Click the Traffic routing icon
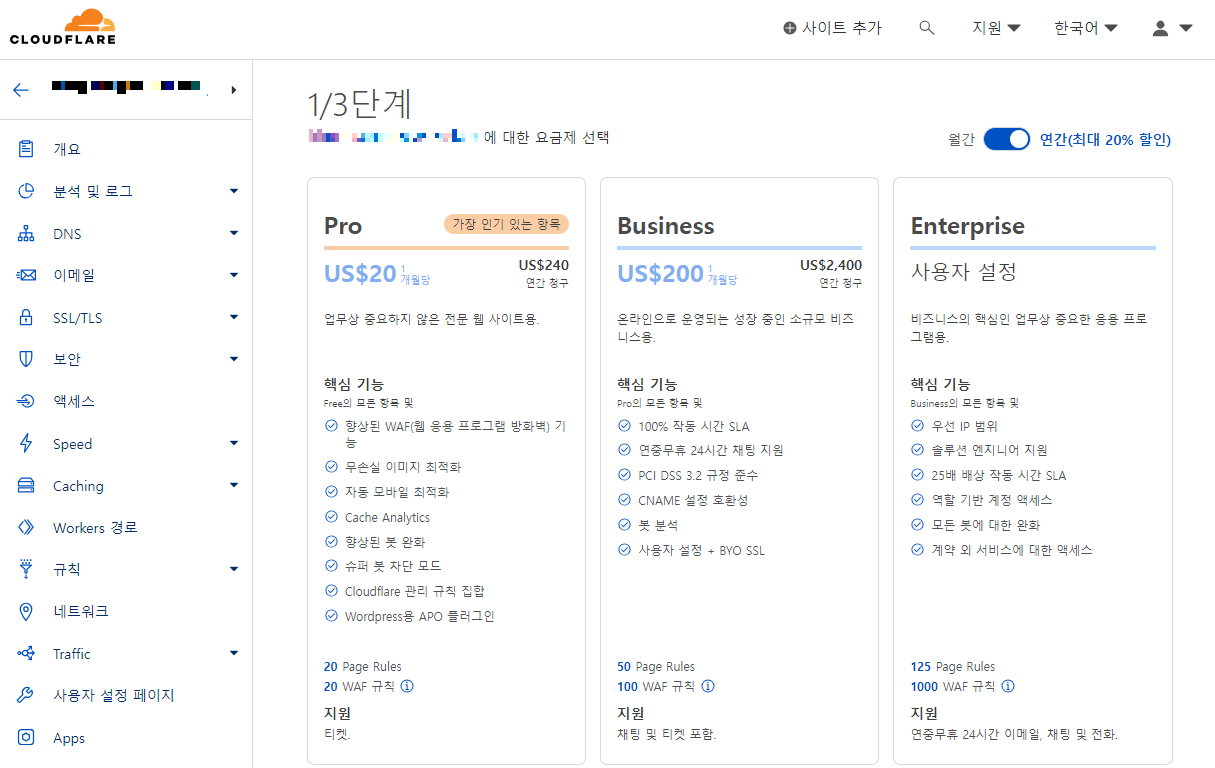 pos(27,654)
